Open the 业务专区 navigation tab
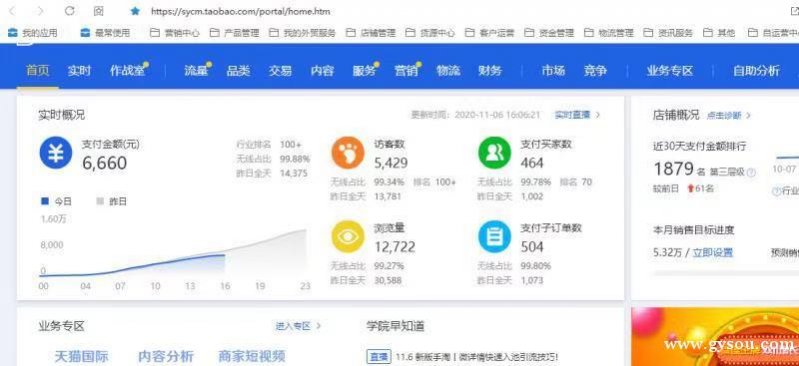799x366 pixels. point(670,71)
